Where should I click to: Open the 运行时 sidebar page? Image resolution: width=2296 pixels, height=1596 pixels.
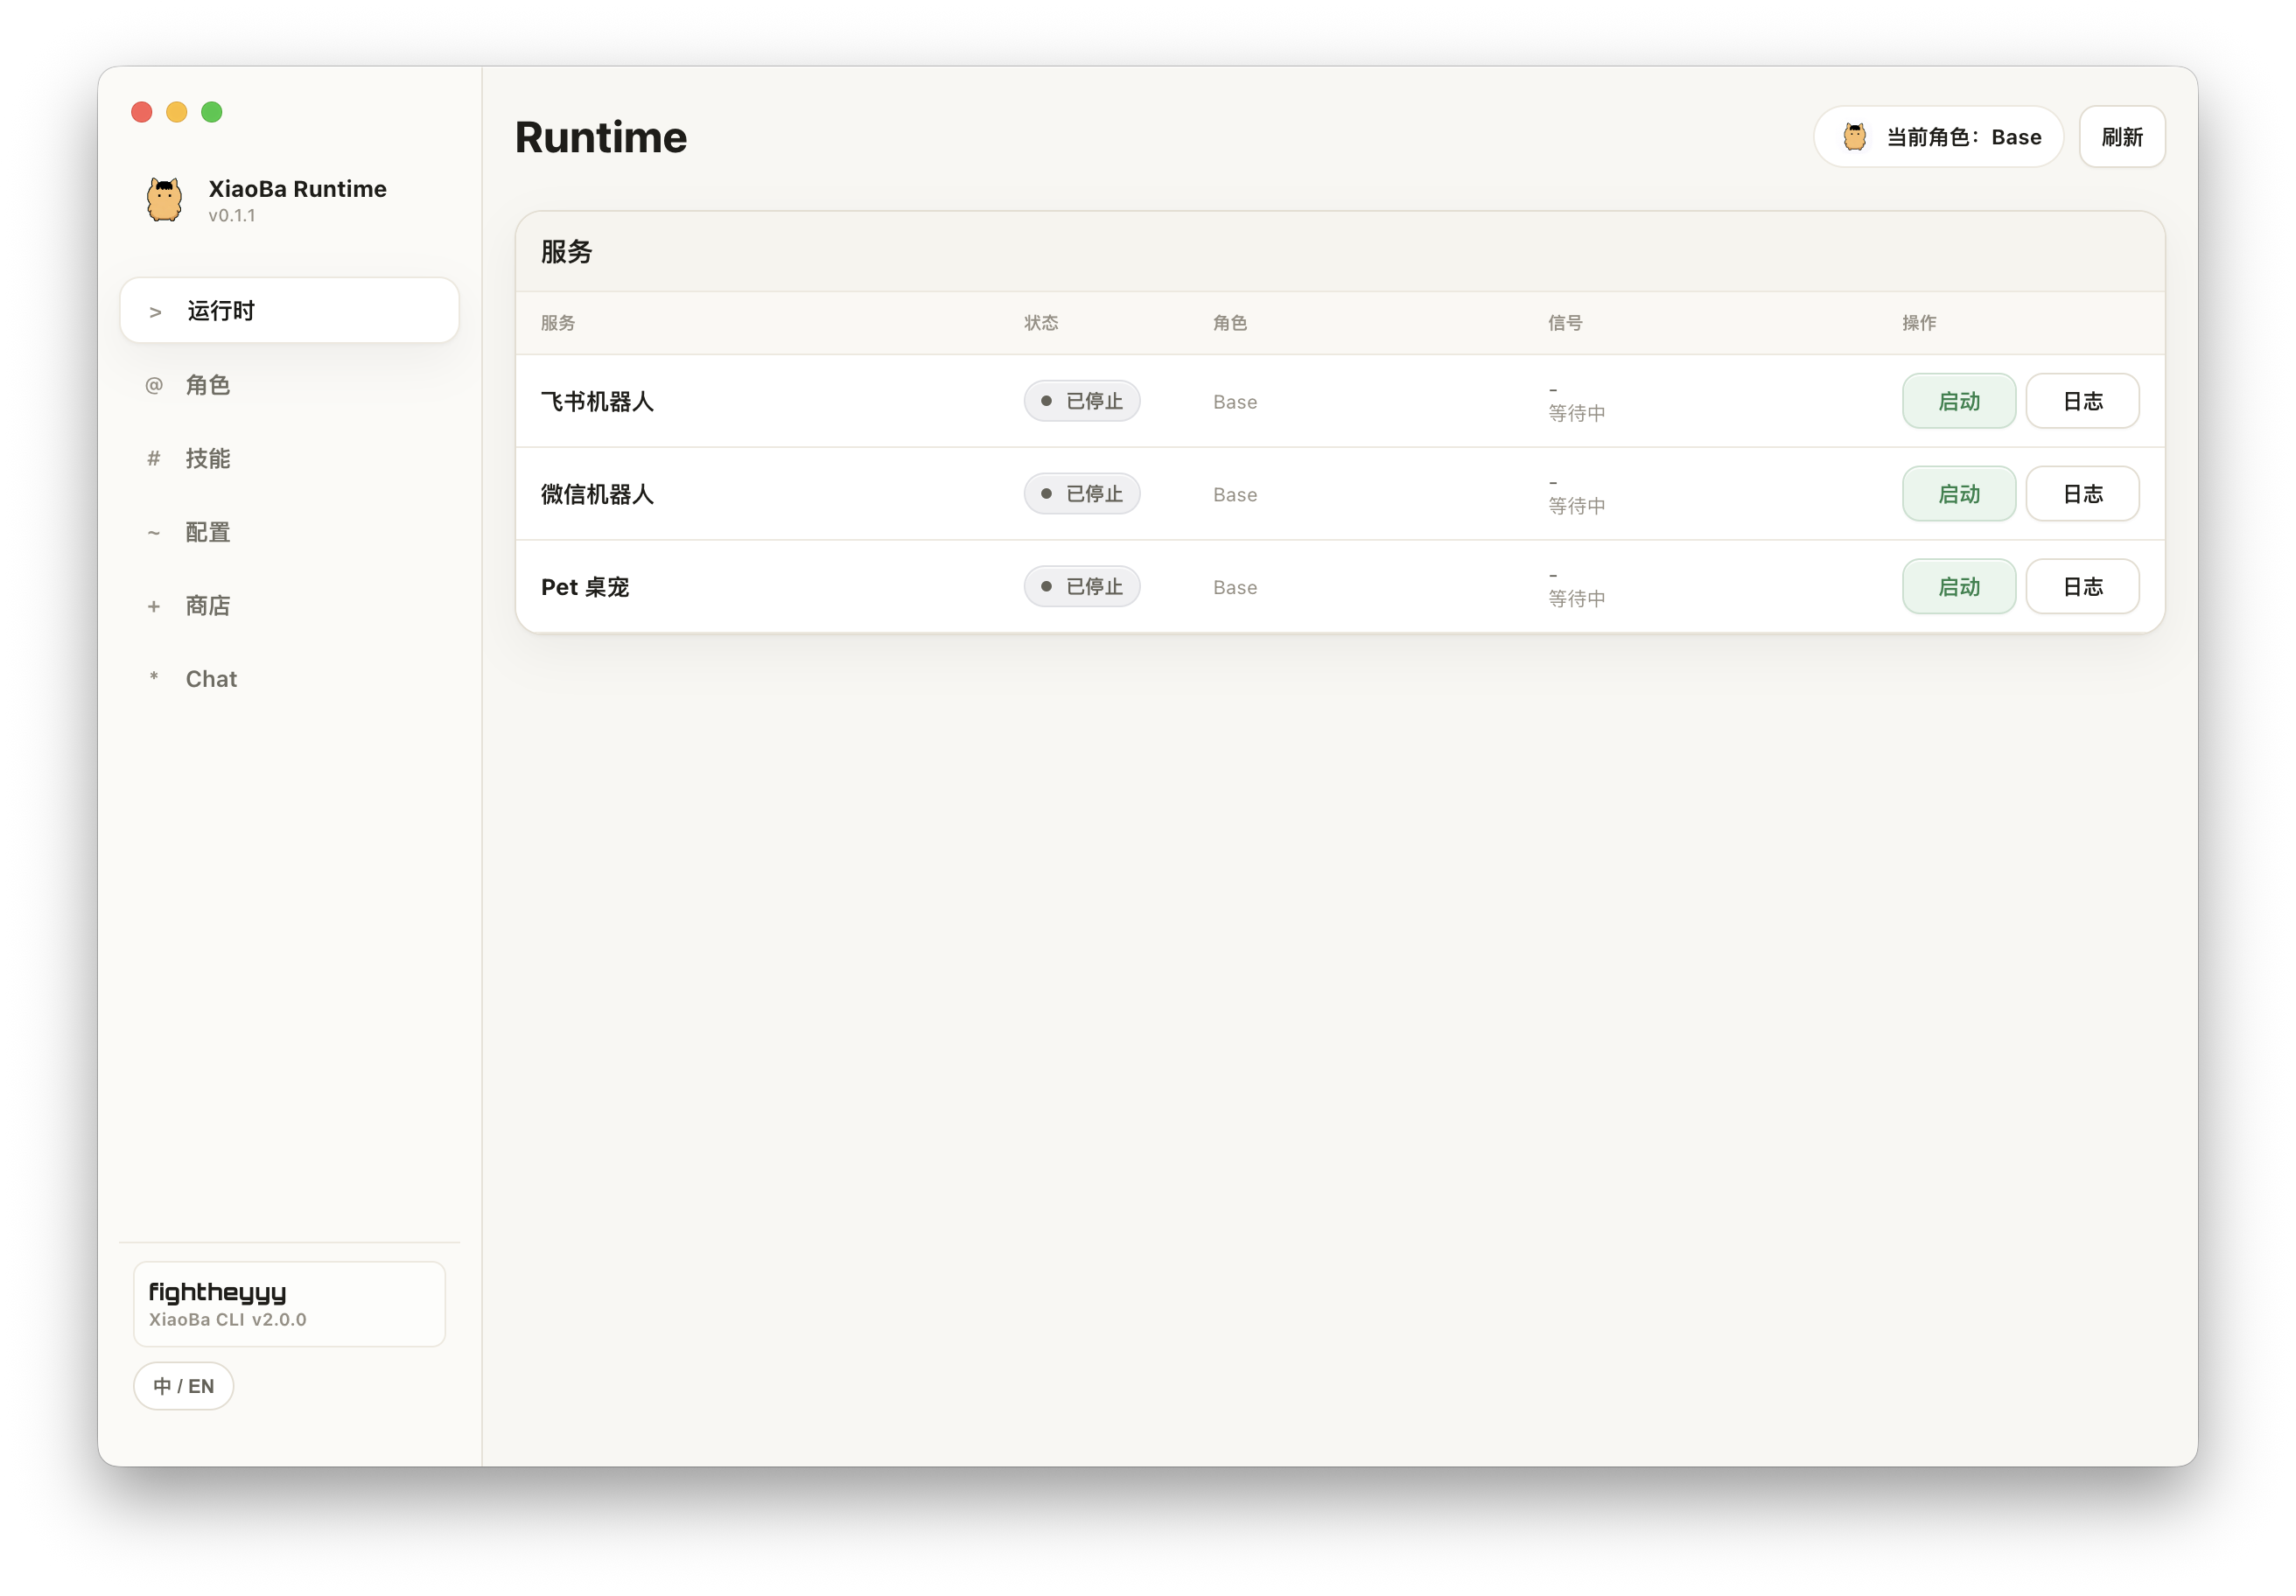(x=289, y=311)
